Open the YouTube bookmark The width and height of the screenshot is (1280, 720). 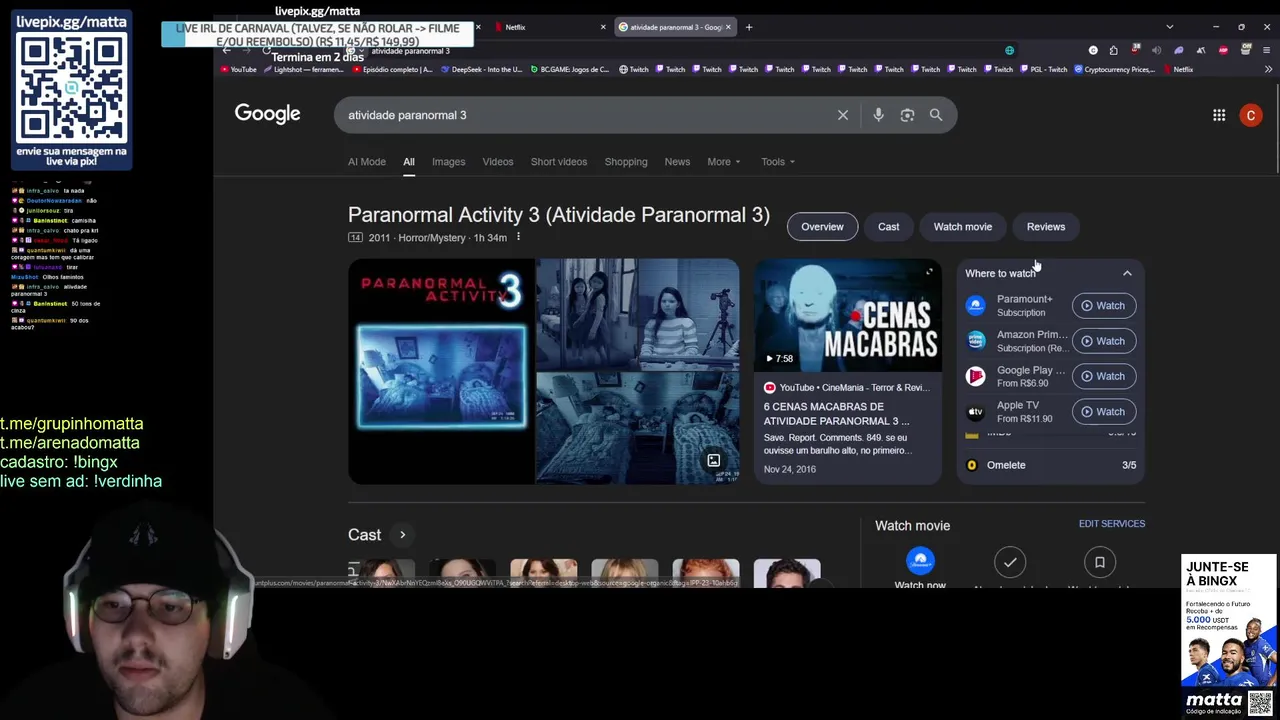(238, 70)
